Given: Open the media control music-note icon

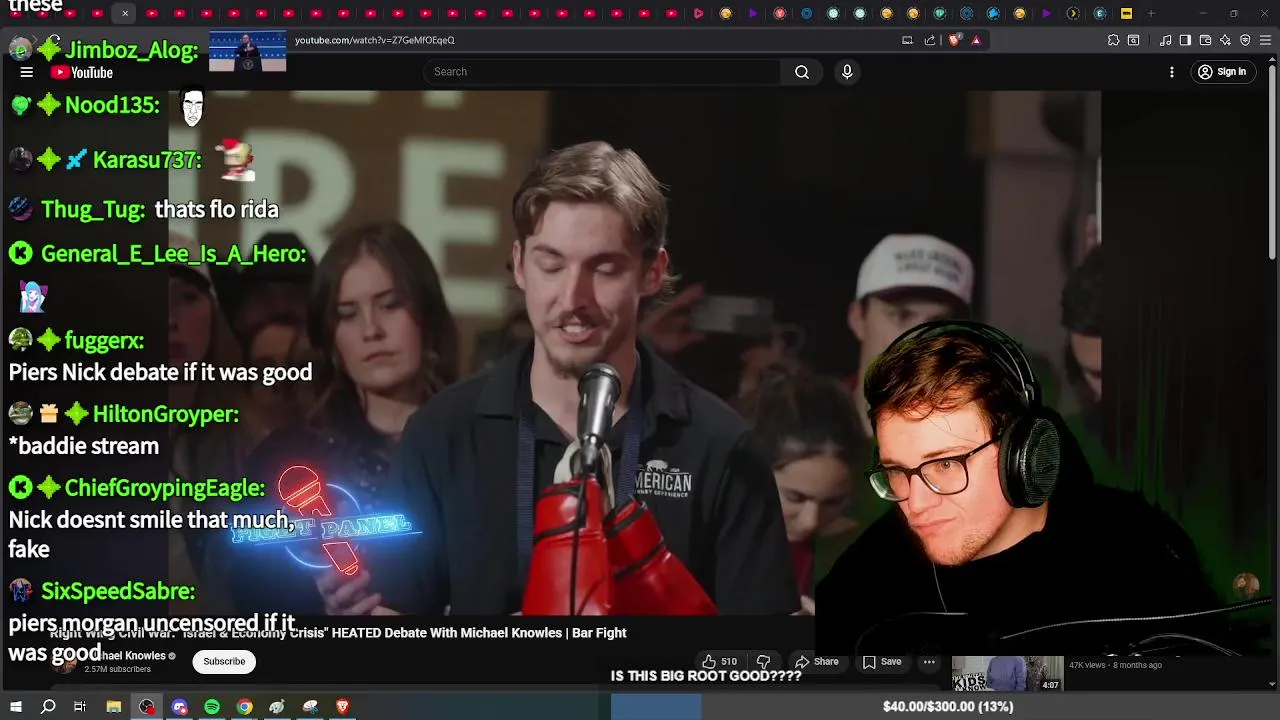Looking at the screenshot, I should click(x=1165, y=40).
